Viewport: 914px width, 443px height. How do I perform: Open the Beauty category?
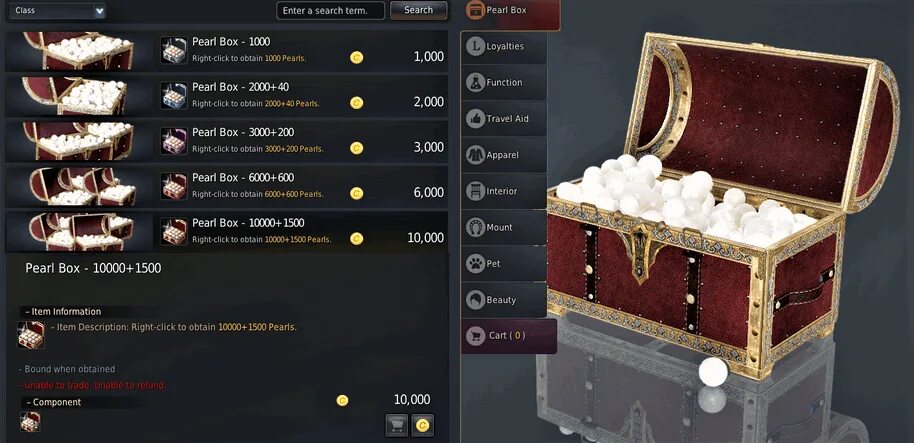[x=504, y=300]
